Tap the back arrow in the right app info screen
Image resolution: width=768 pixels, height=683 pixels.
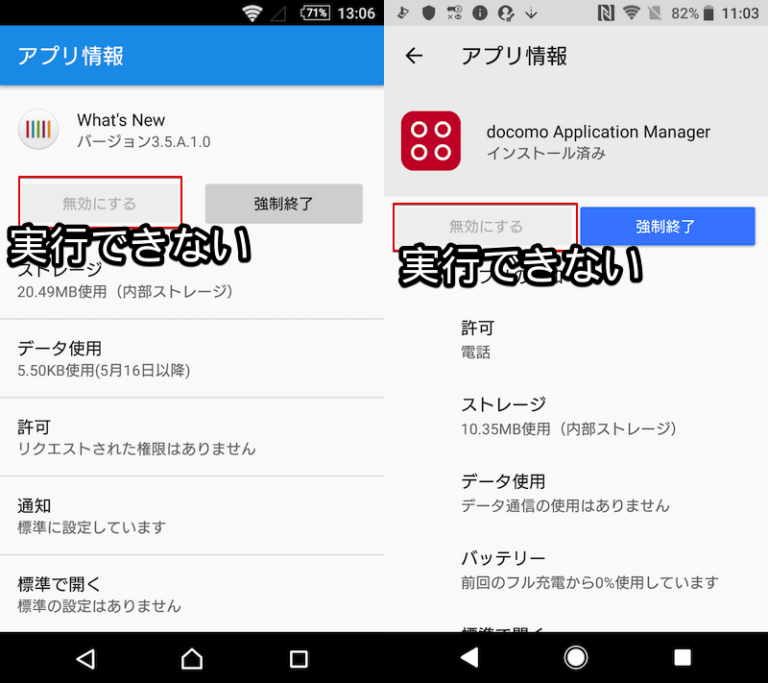pyautogui.click(x=414, y=56)
